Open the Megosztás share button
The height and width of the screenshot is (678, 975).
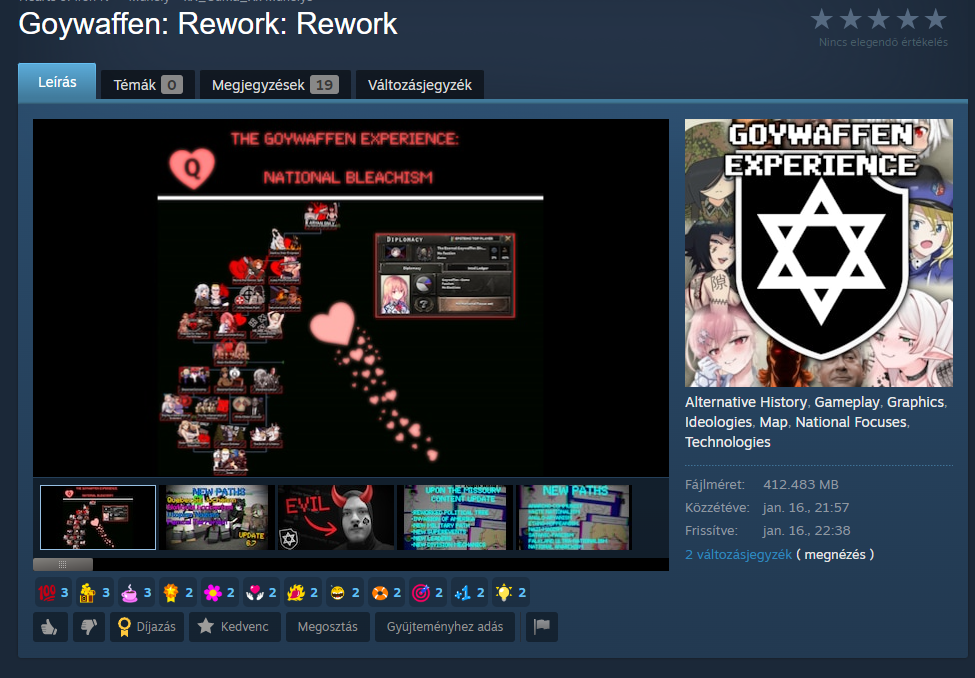(x=328, y=626)
